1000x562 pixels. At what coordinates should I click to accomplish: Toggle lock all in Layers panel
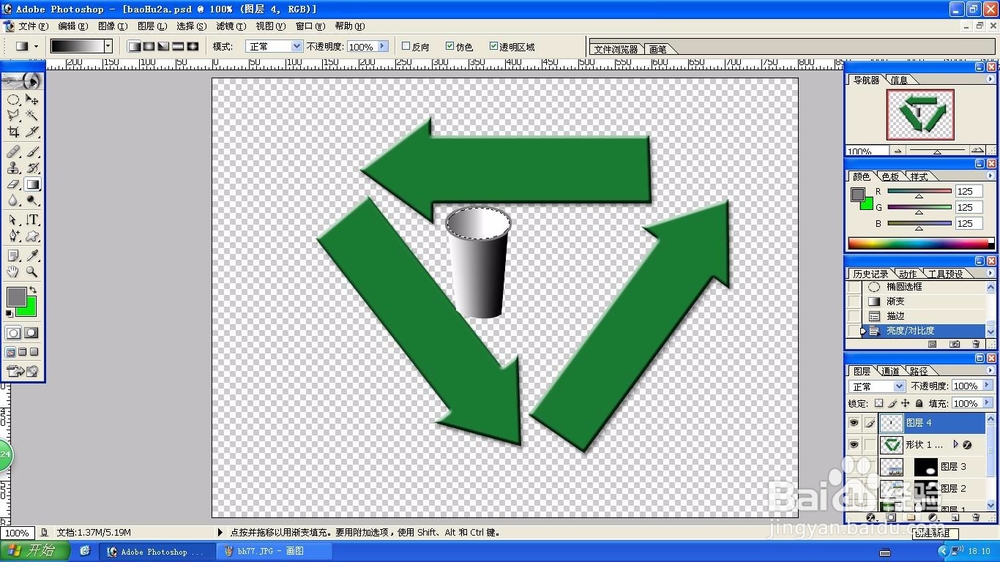coord(919,403)
